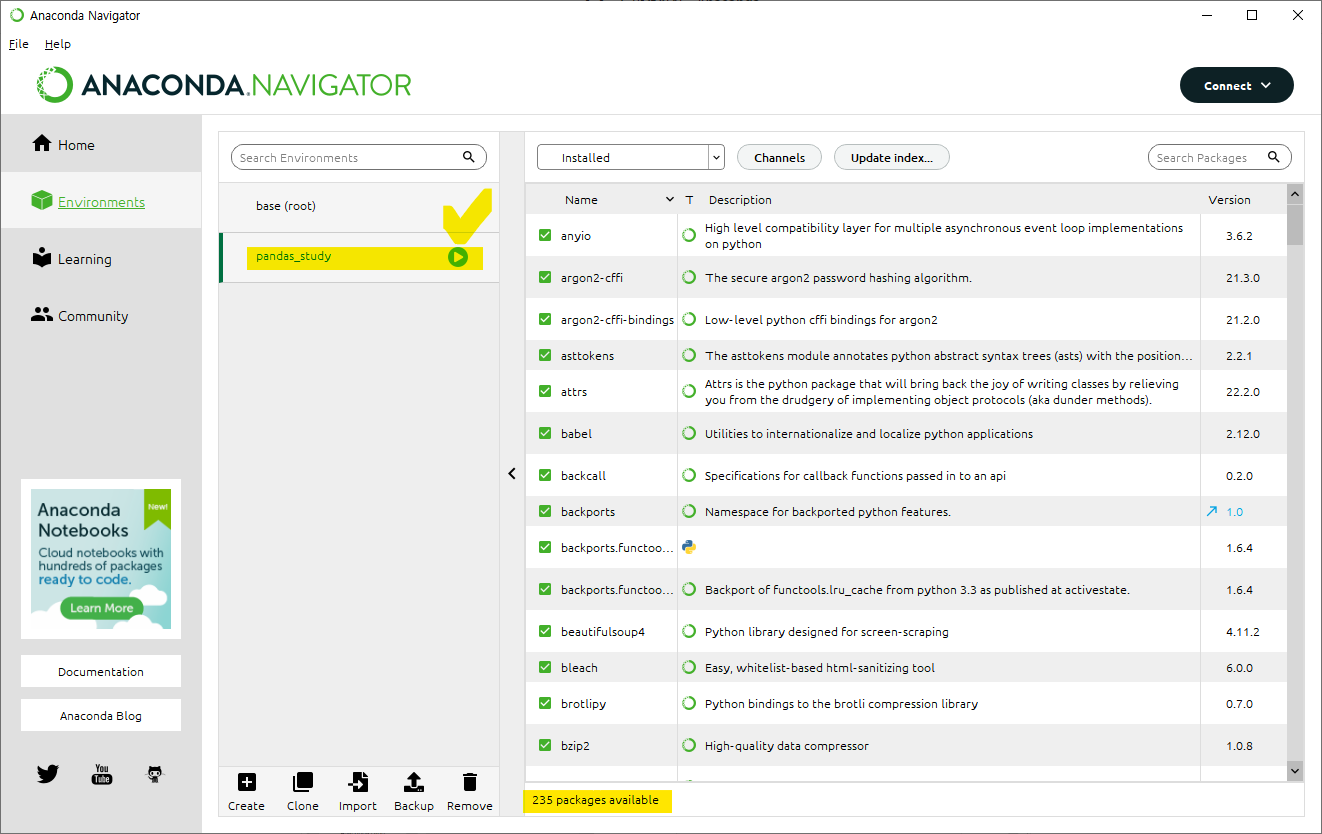Open the File menu
The width and height of the screenshot is (1322, 834).
(x=19, y=44)
